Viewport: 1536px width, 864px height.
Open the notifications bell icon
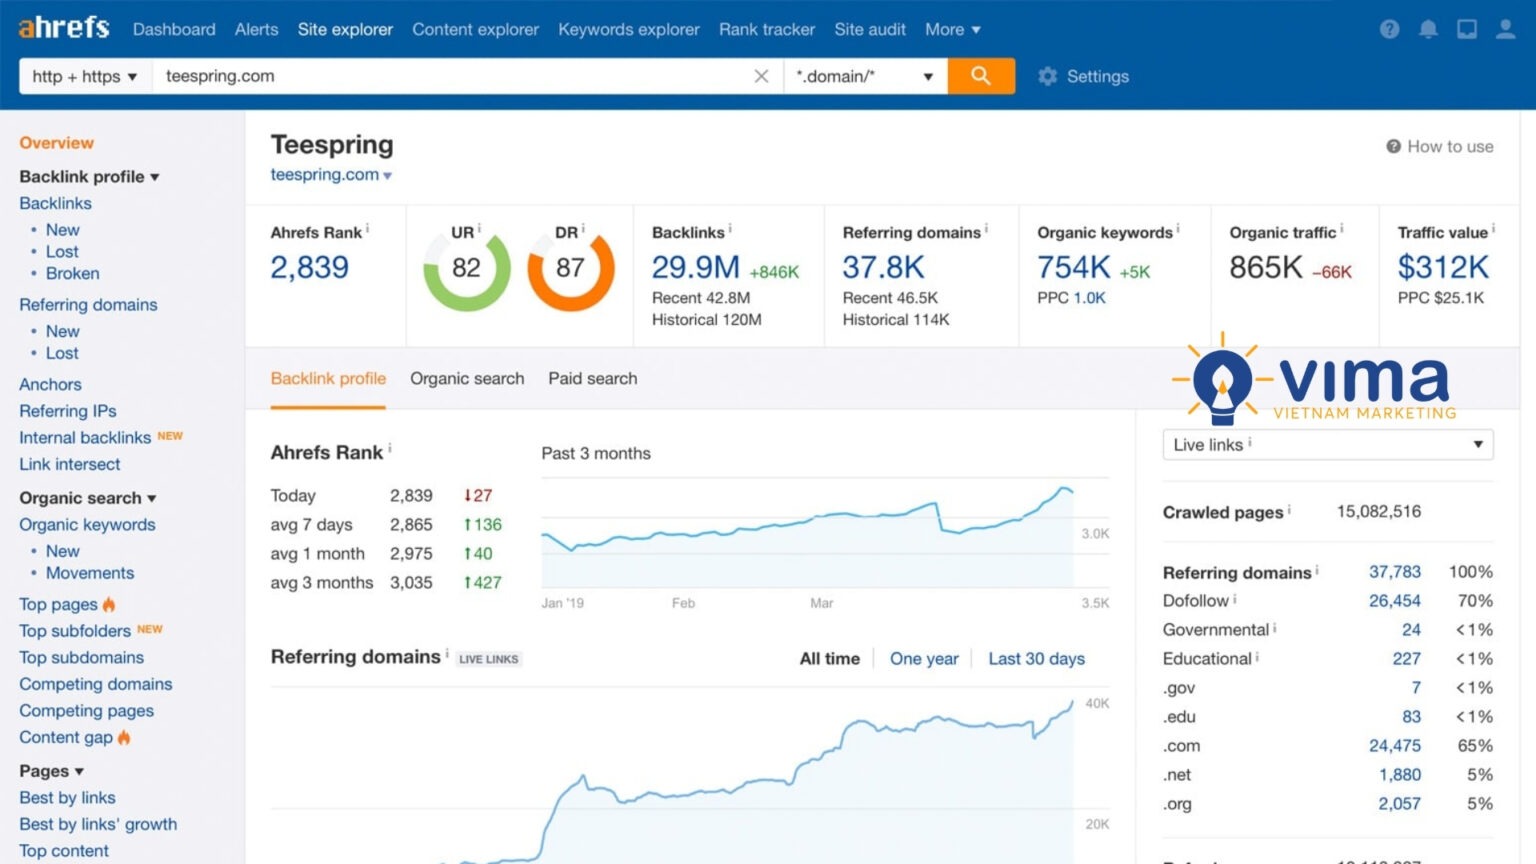point(1428,29)
